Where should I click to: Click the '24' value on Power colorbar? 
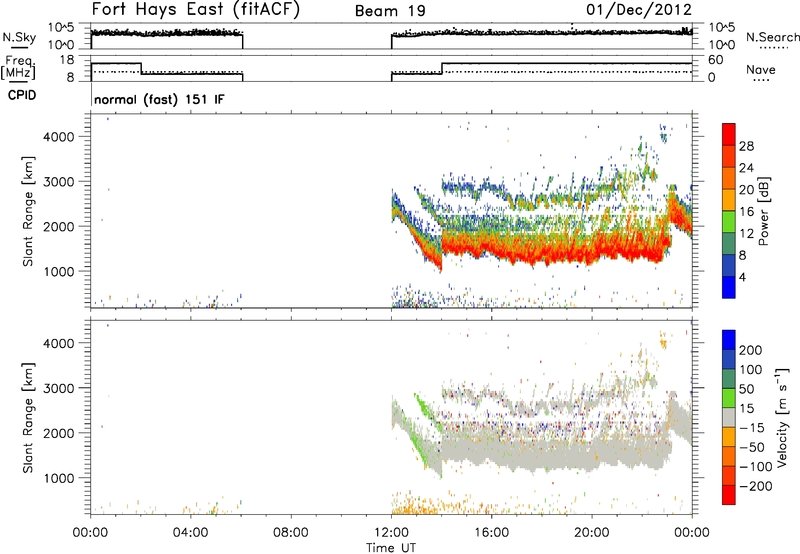746,168
